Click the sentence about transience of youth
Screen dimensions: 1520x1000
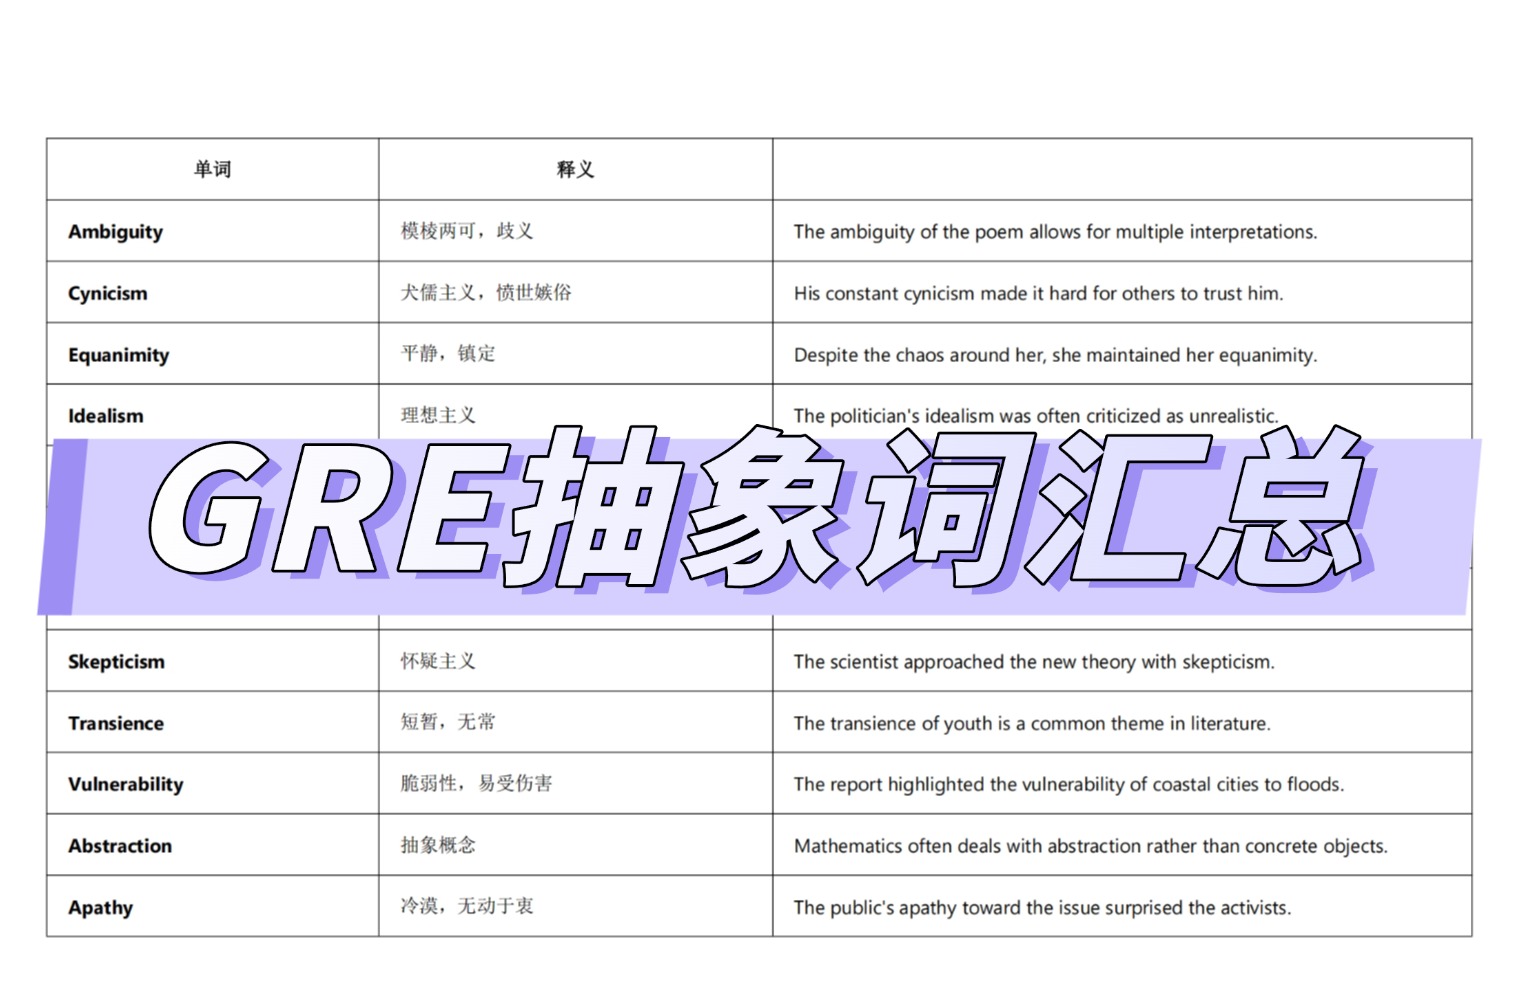(x=1031, y=724)
